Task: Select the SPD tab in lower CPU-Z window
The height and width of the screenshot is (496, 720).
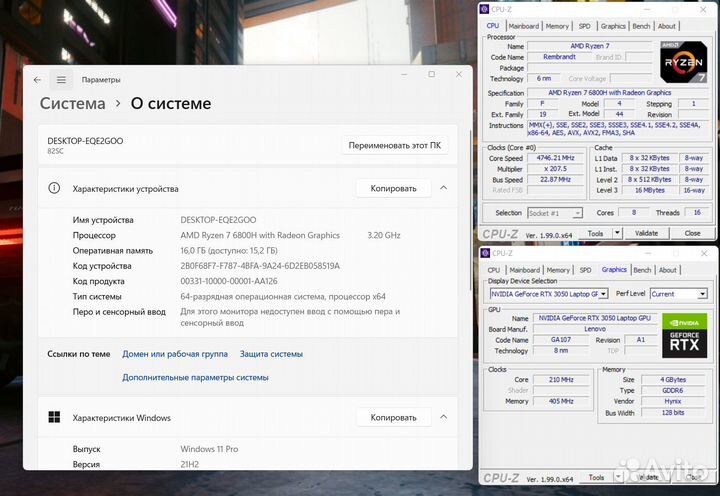Action: point(585,270)
